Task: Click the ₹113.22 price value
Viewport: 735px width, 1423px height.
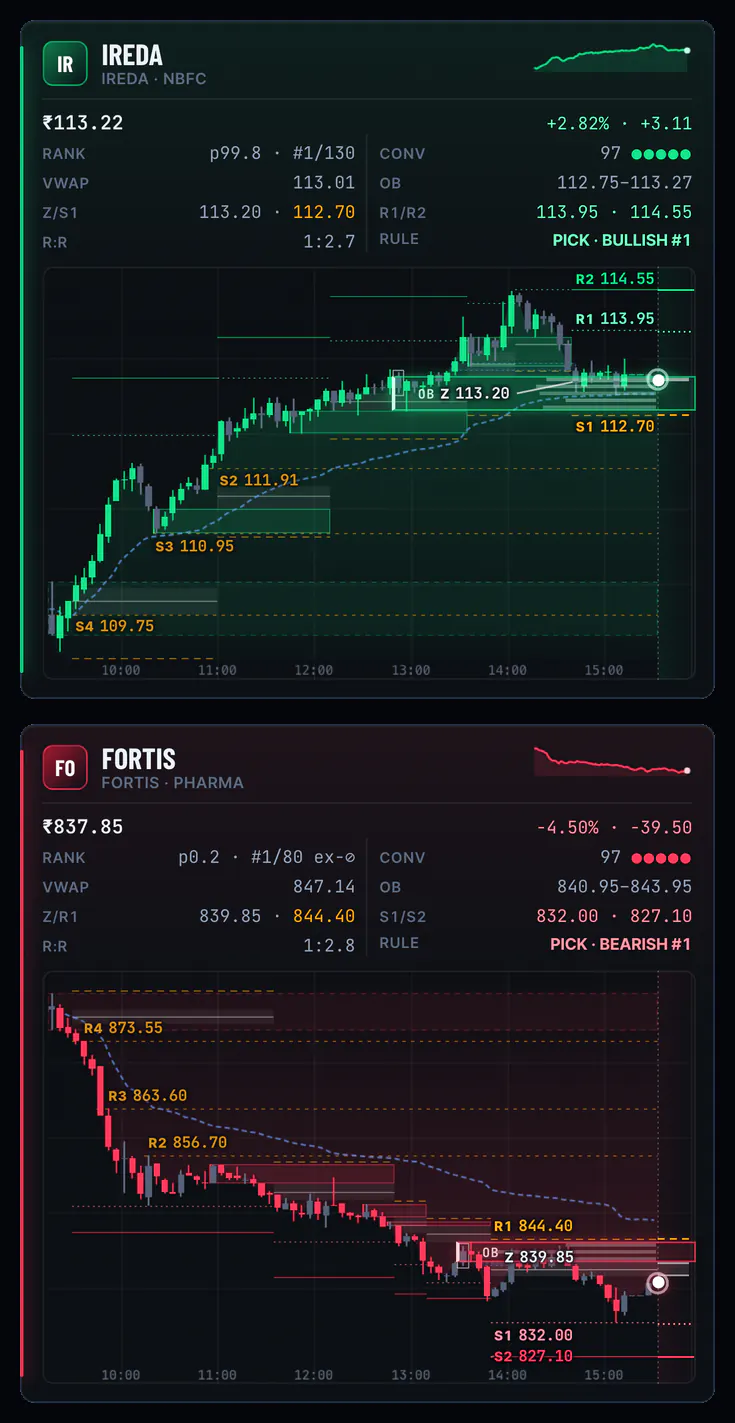Action: point(83,123)
